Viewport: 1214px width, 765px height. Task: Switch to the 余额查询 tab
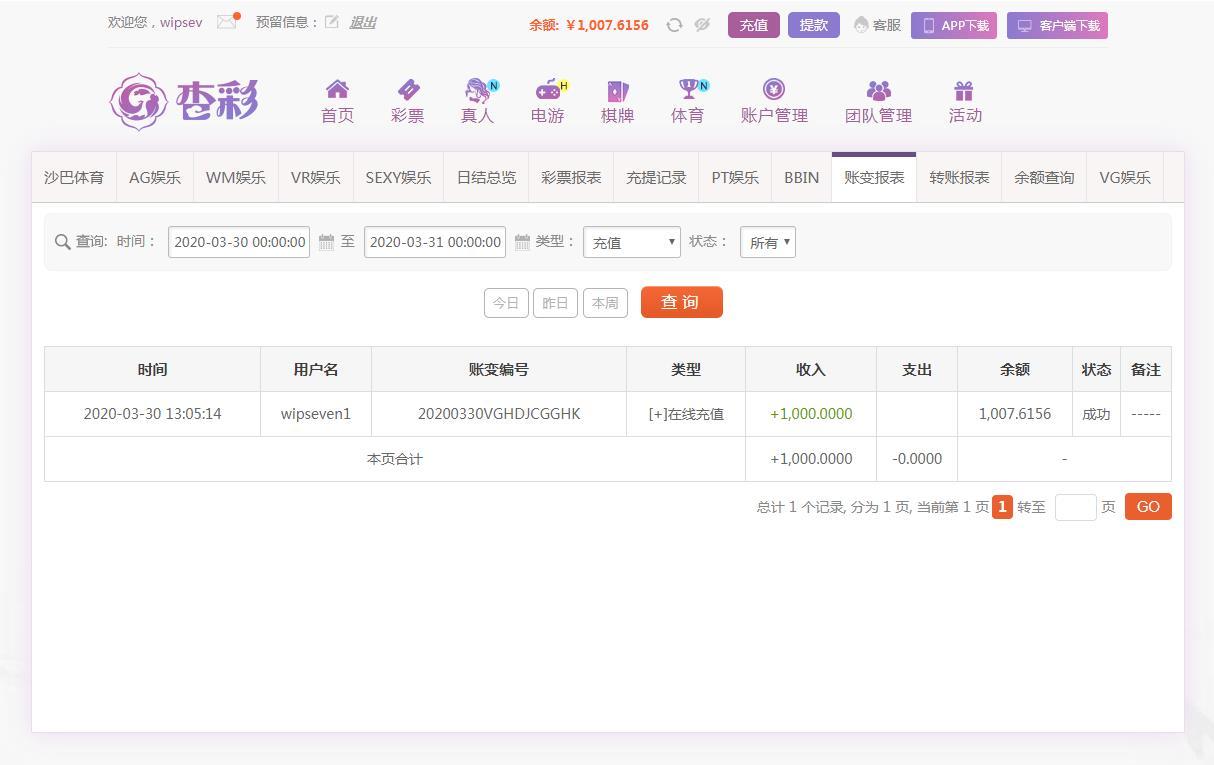pyautogui.click(x=1044, y=177)
